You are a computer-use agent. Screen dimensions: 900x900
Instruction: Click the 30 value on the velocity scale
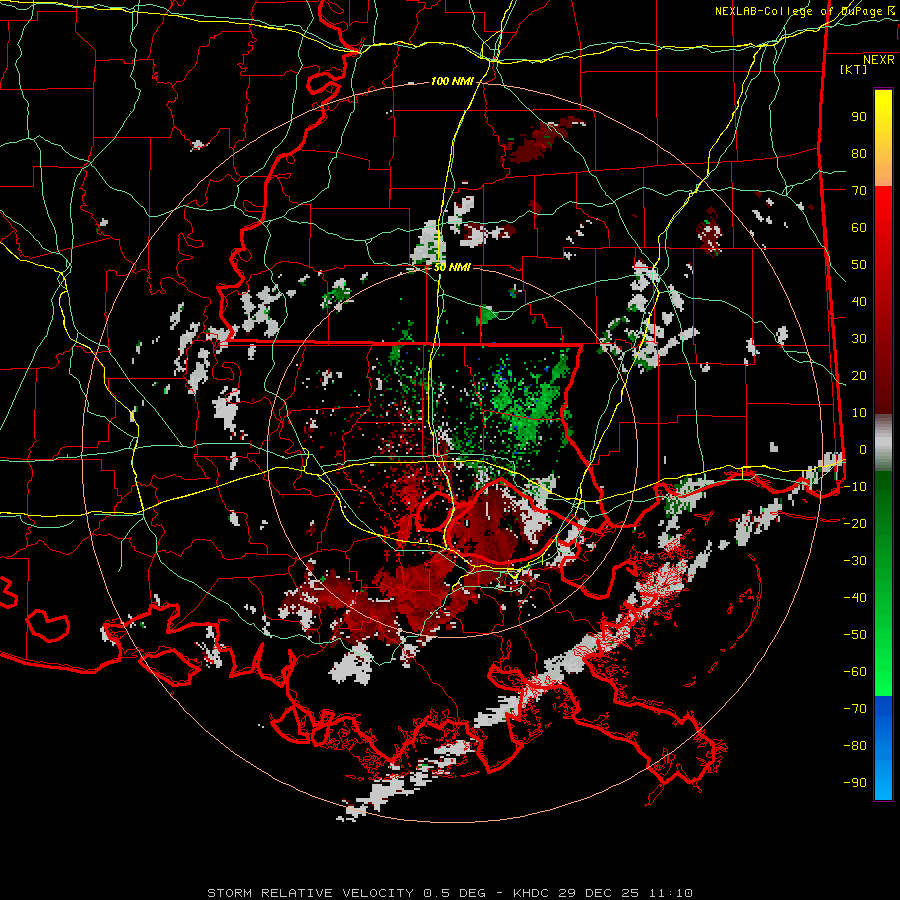tap(859, 339)
